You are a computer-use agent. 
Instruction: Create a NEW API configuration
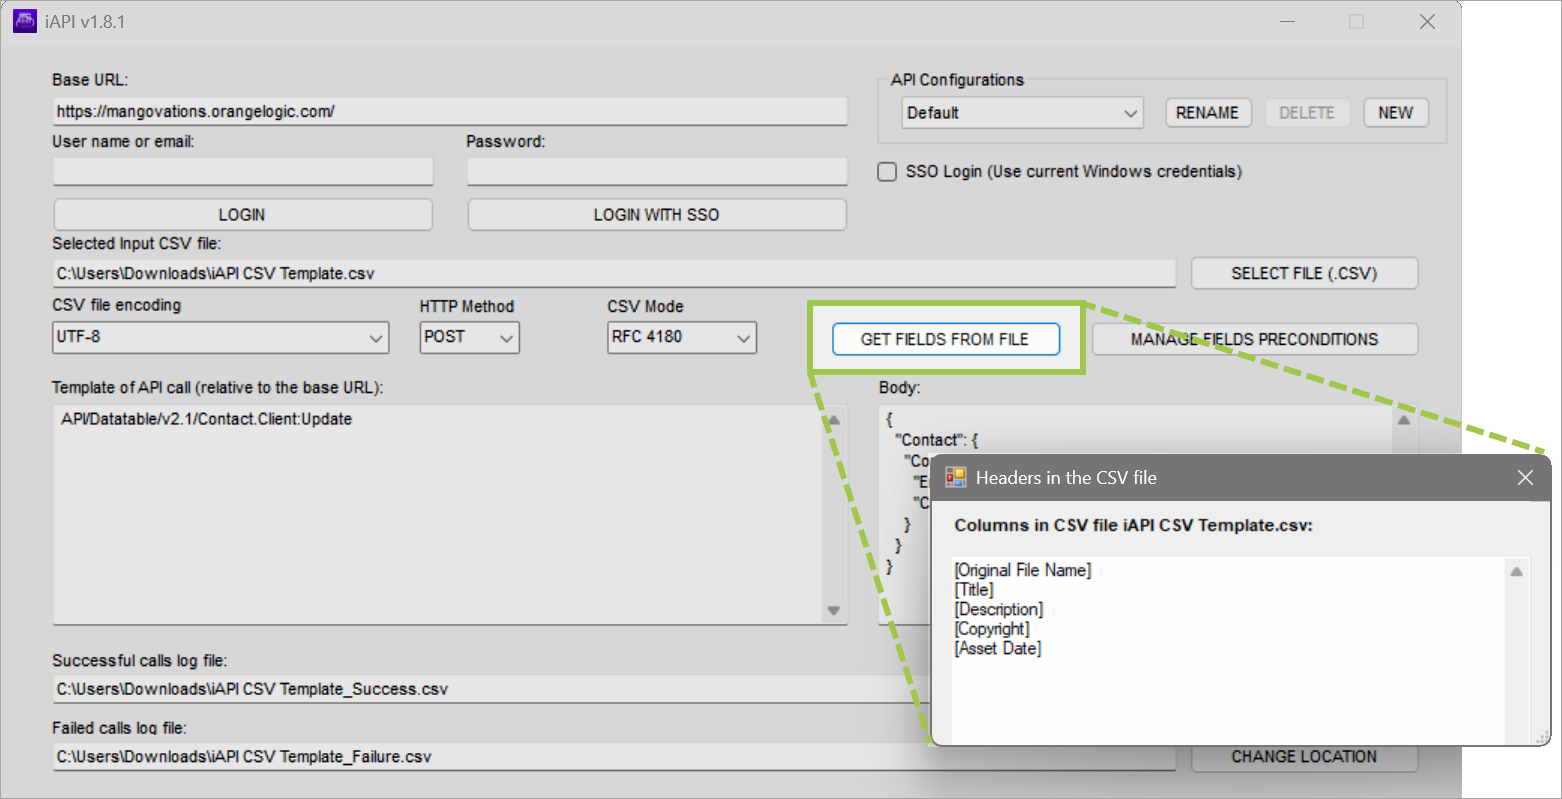[x=1395, y=112]
